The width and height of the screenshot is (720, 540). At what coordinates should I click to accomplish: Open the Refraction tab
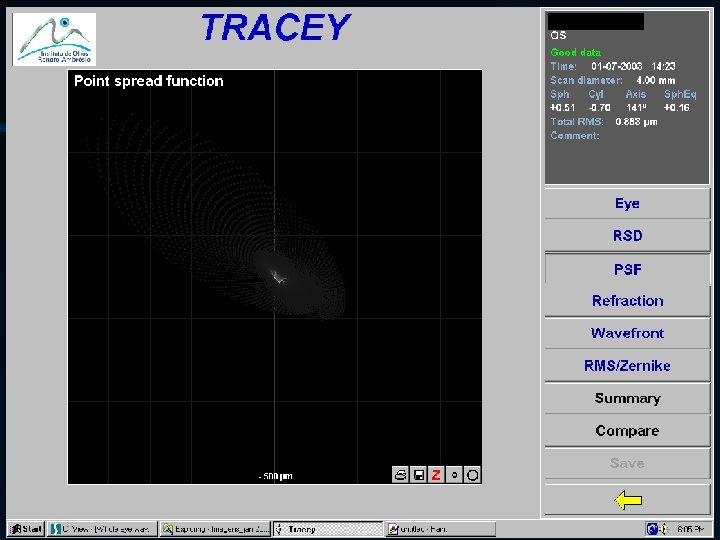coord(627,301)
